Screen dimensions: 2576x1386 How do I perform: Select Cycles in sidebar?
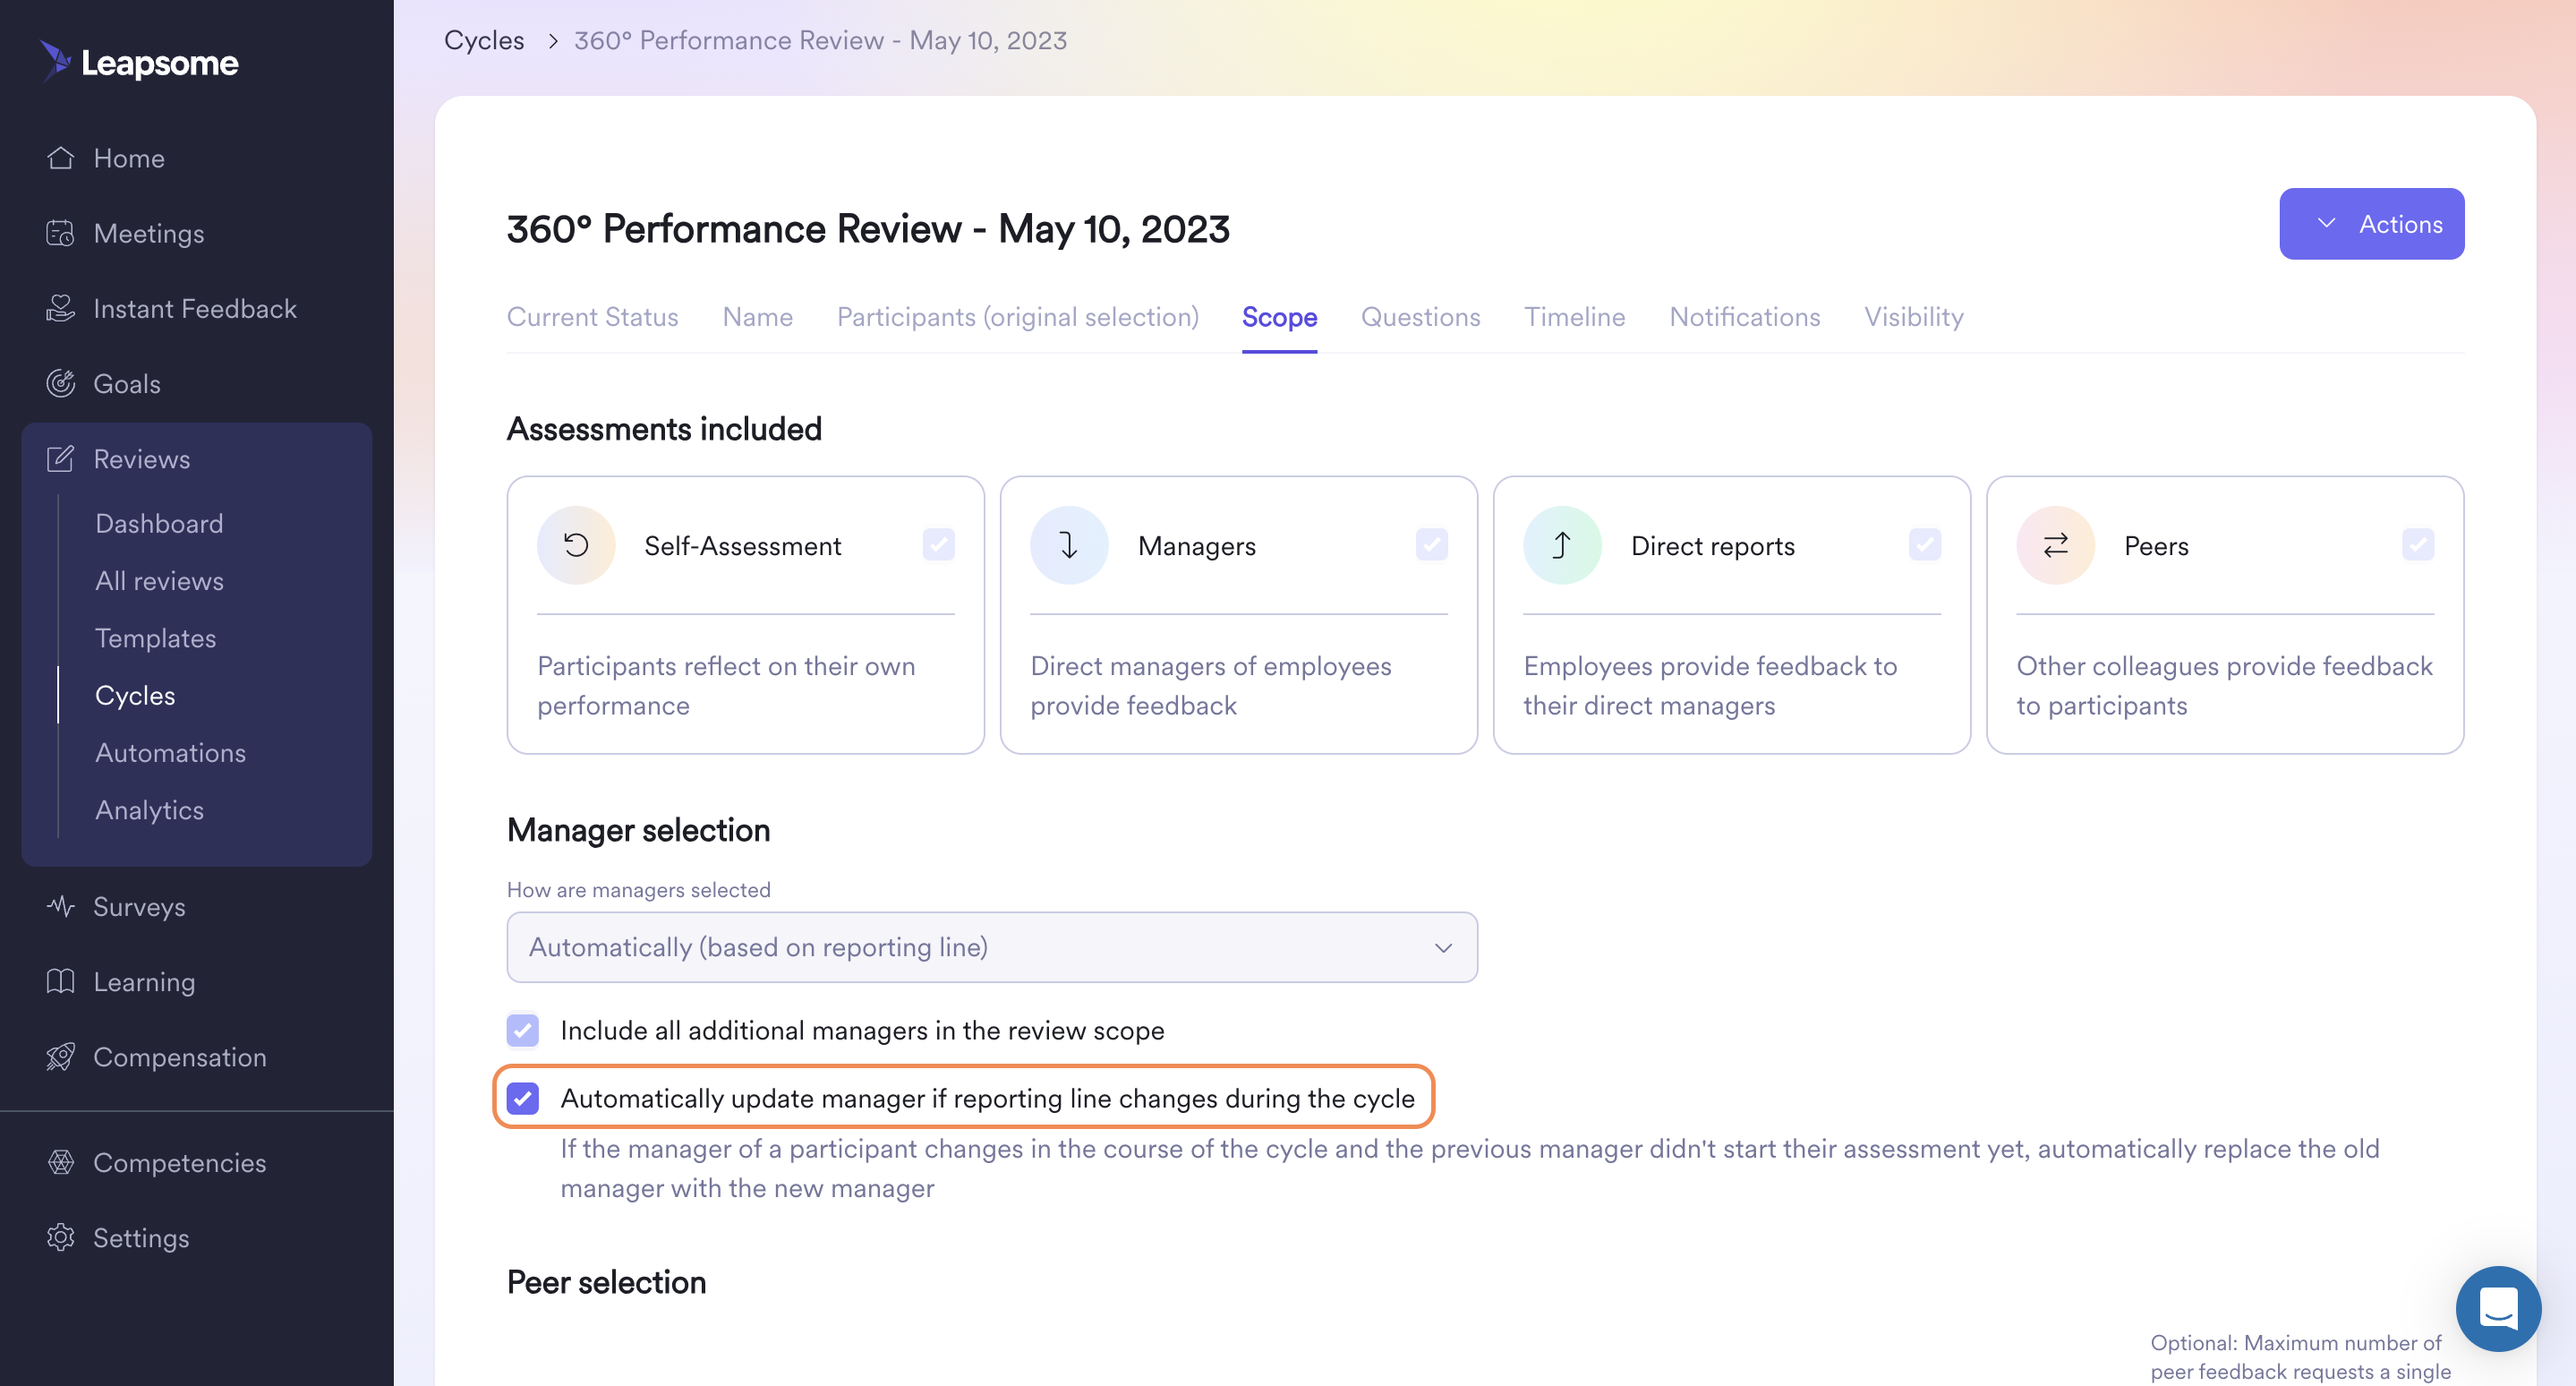point(135,695)
